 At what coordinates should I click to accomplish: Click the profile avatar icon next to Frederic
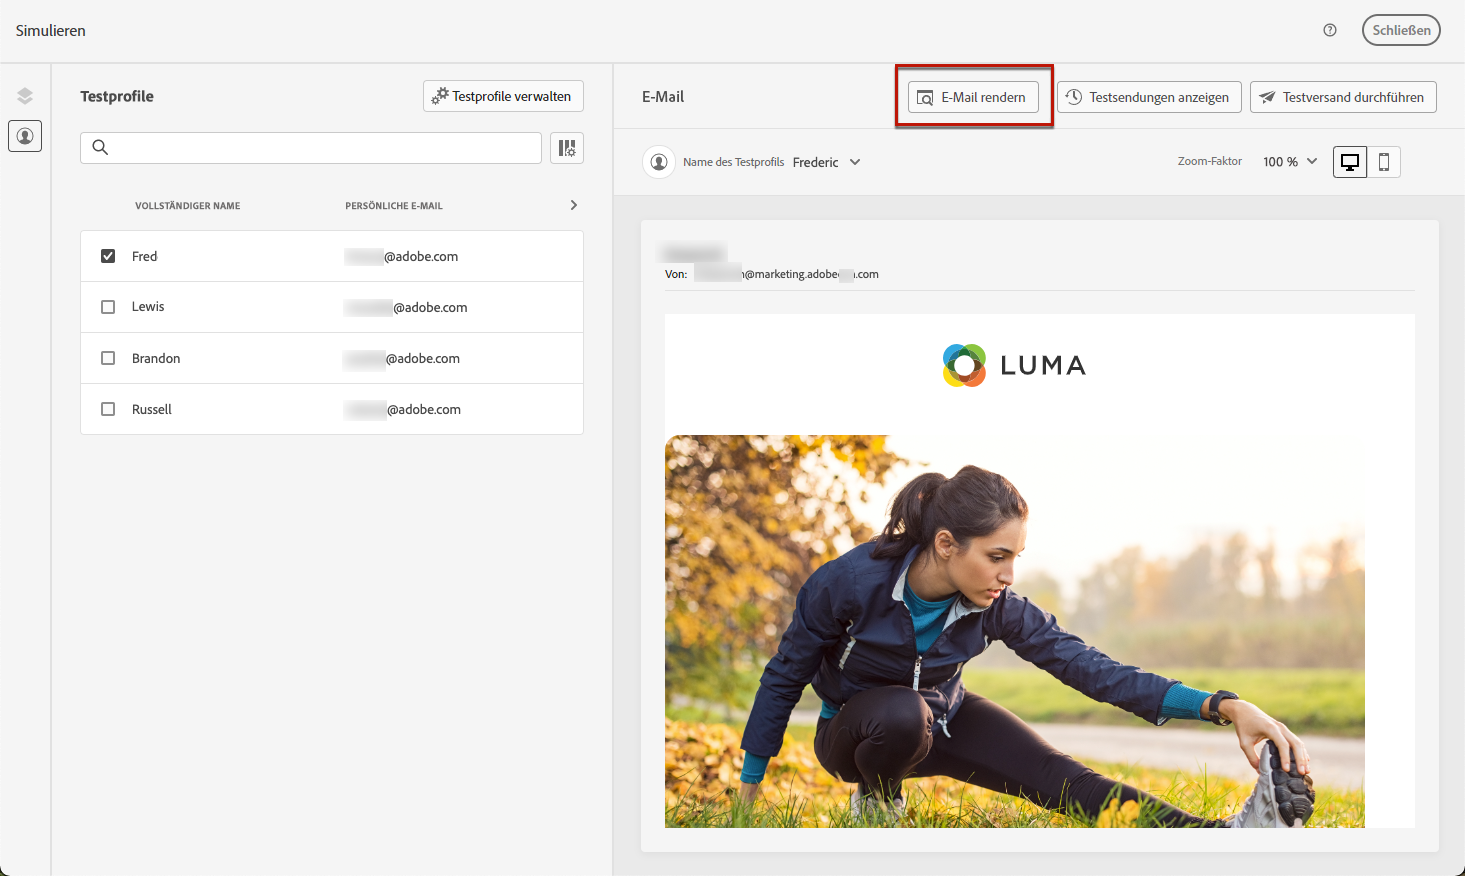[659, 162]
